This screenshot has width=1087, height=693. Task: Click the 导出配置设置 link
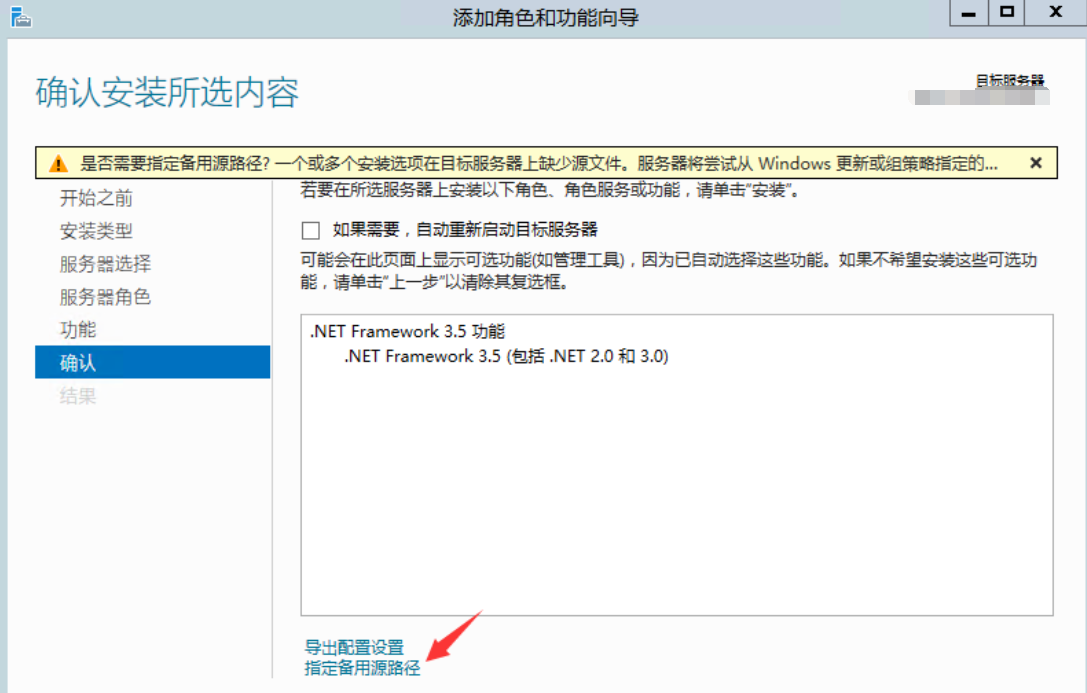(x=354, y=647)
